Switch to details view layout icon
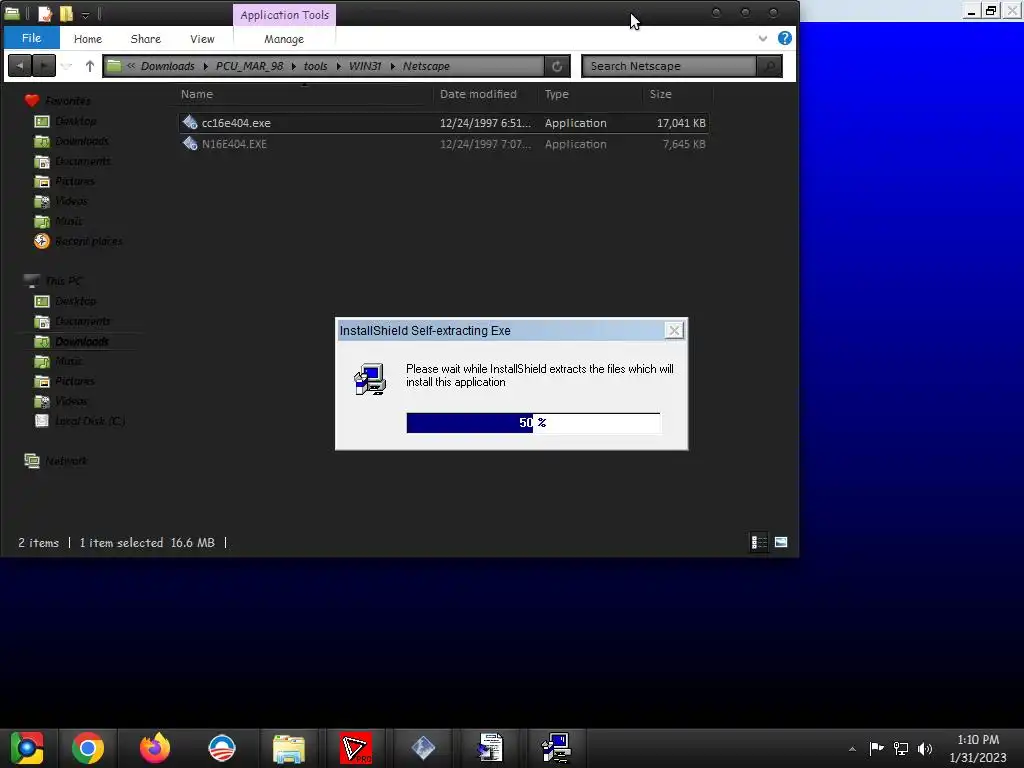Image resolution: width=1024 pixels, height=768 pixels. point(759,542)
